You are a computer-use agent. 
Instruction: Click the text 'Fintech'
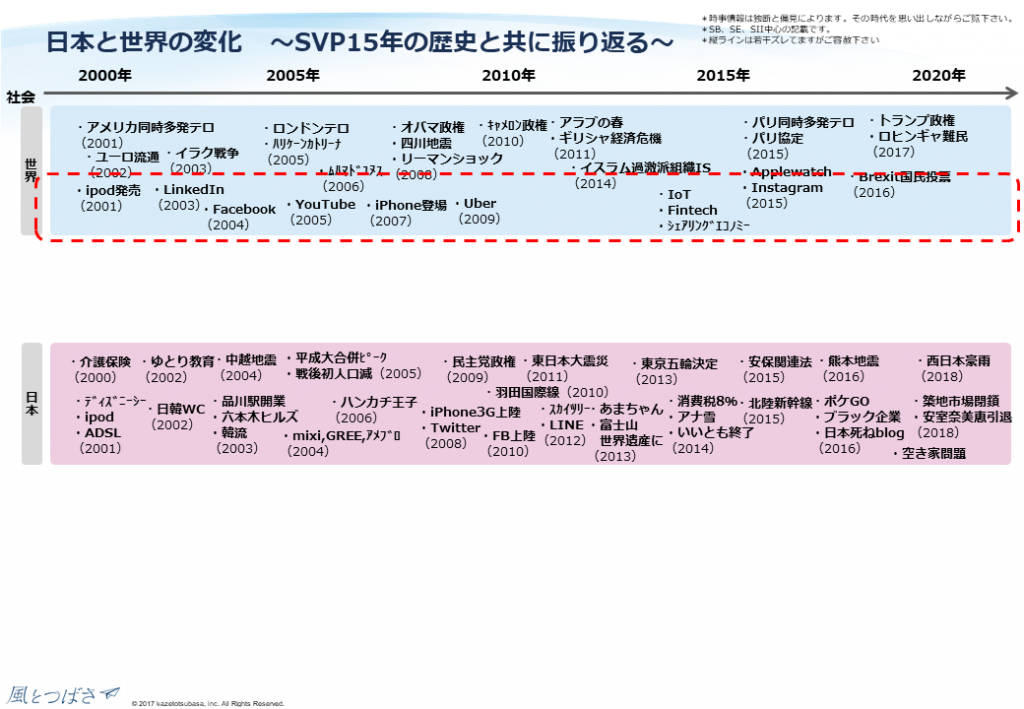[692, 210]
